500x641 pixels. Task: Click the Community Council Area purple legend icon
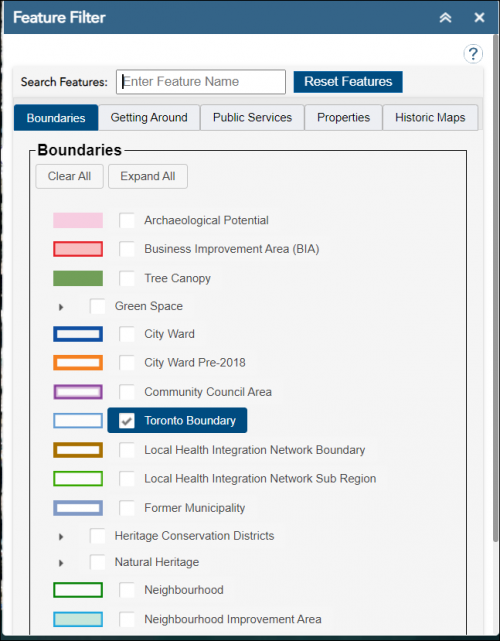point(78,392)
